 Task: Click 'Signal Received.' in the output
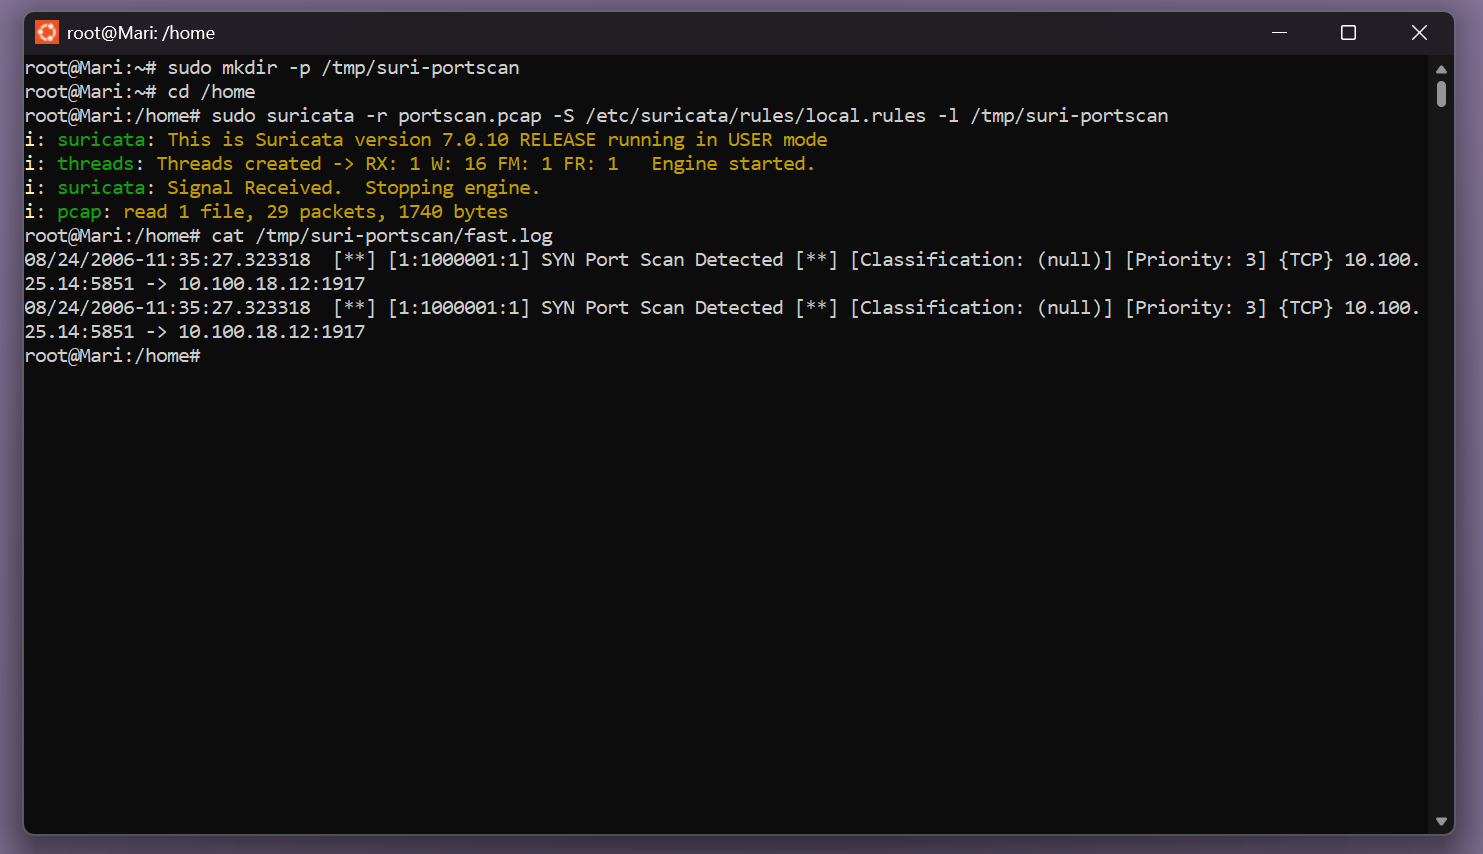(255, 188)
